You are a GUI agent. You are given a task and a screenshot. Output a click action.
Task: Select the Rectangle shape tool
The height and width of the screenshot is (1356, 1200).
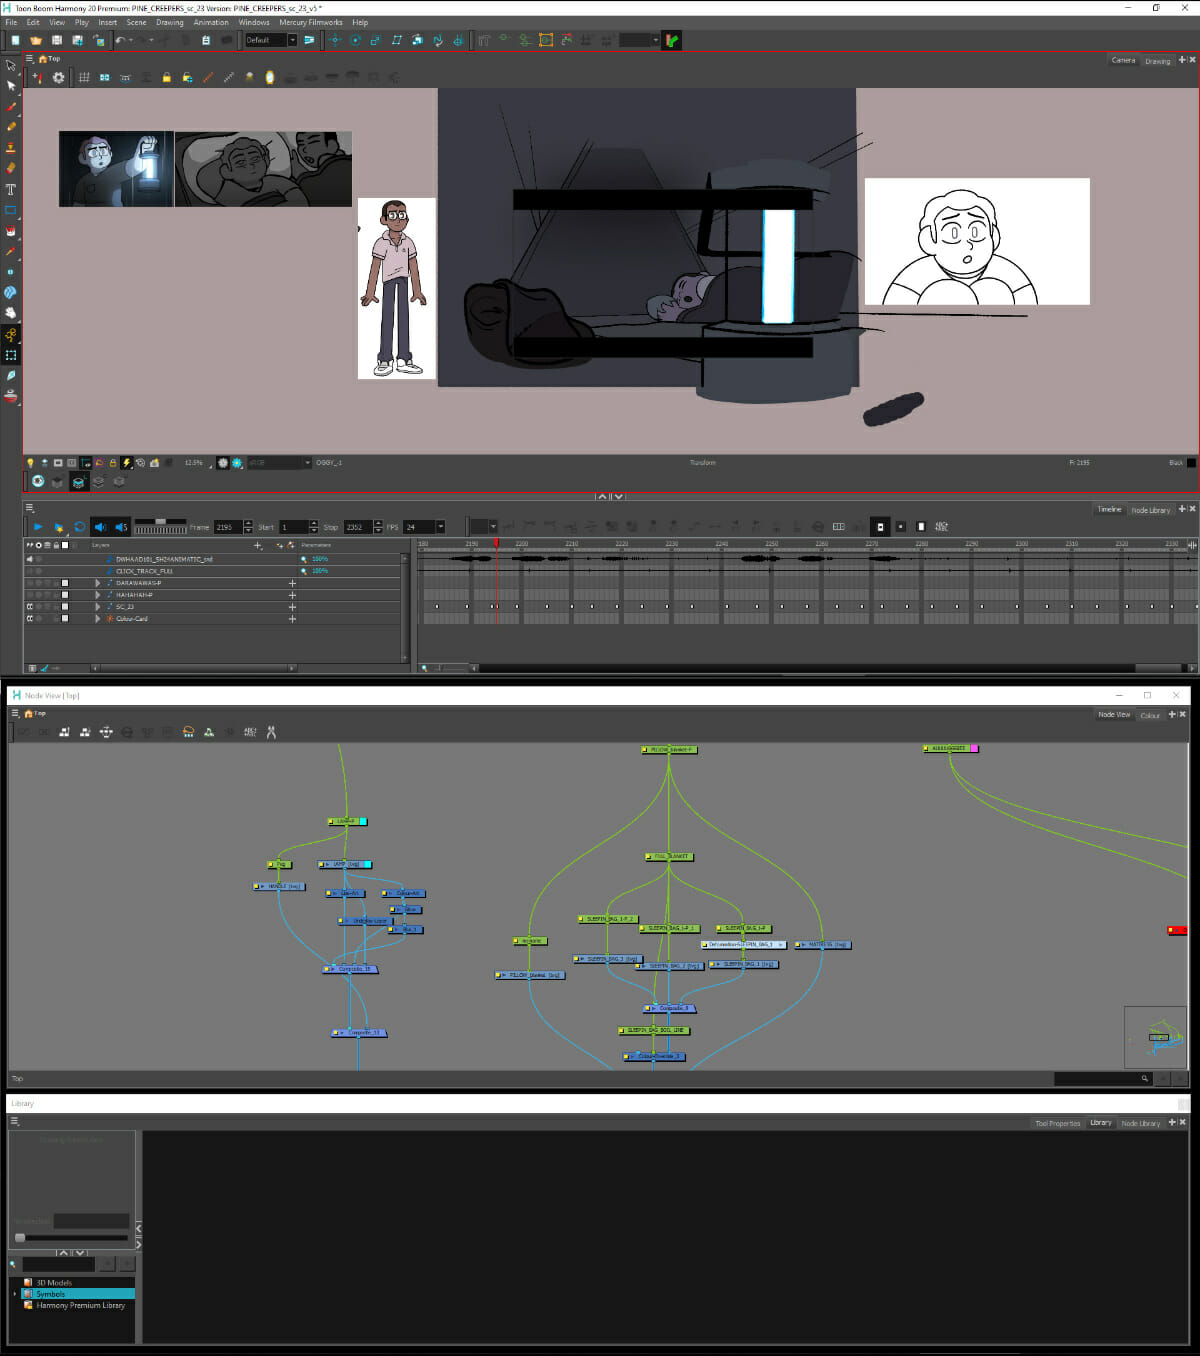pos(11,210)
